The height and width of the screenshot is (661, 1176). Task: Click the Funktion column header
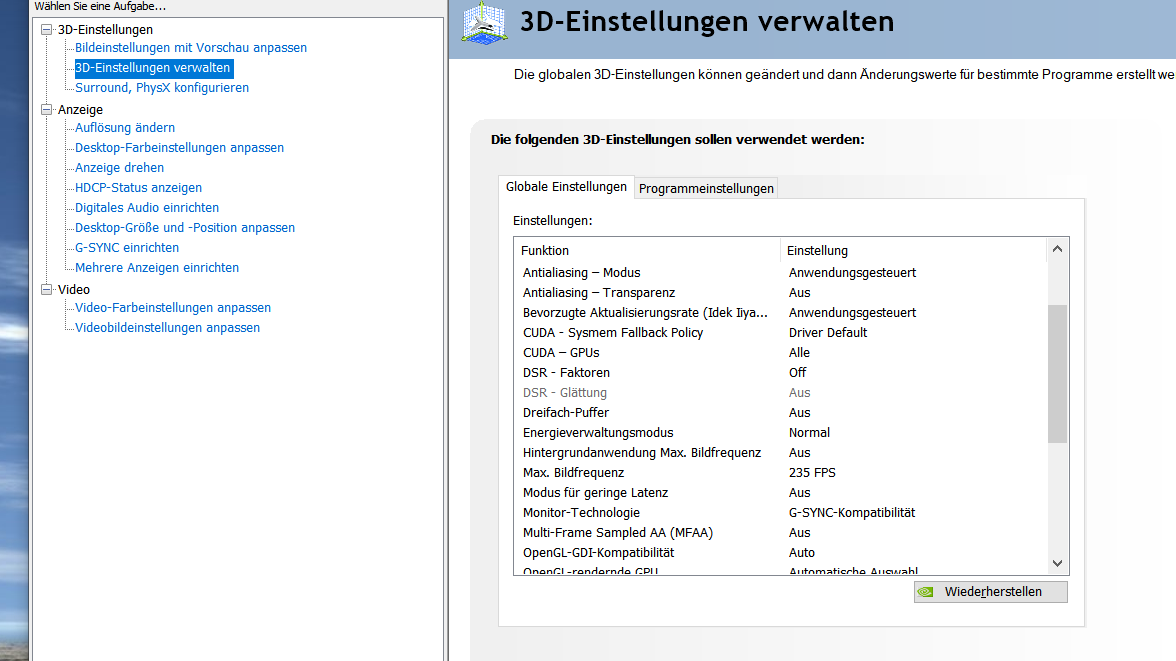[x=647, y=251]
